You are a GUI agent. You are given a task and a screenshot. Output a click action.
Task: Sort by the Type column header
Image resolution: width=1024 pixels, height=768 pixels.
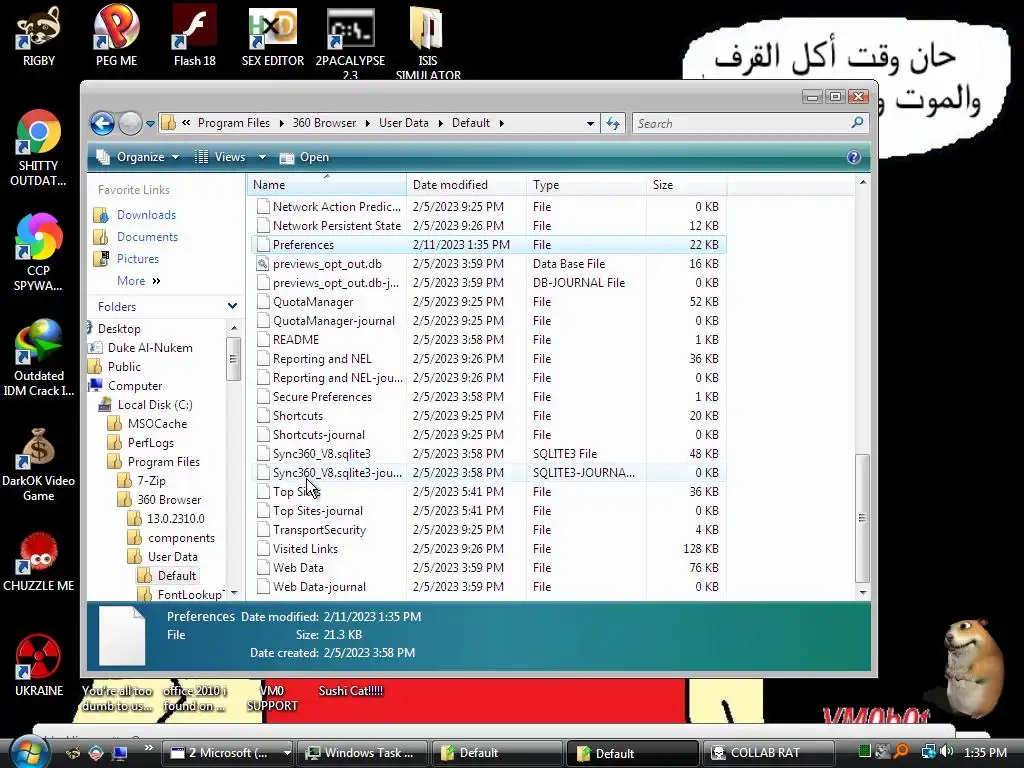tap(586, 185)
